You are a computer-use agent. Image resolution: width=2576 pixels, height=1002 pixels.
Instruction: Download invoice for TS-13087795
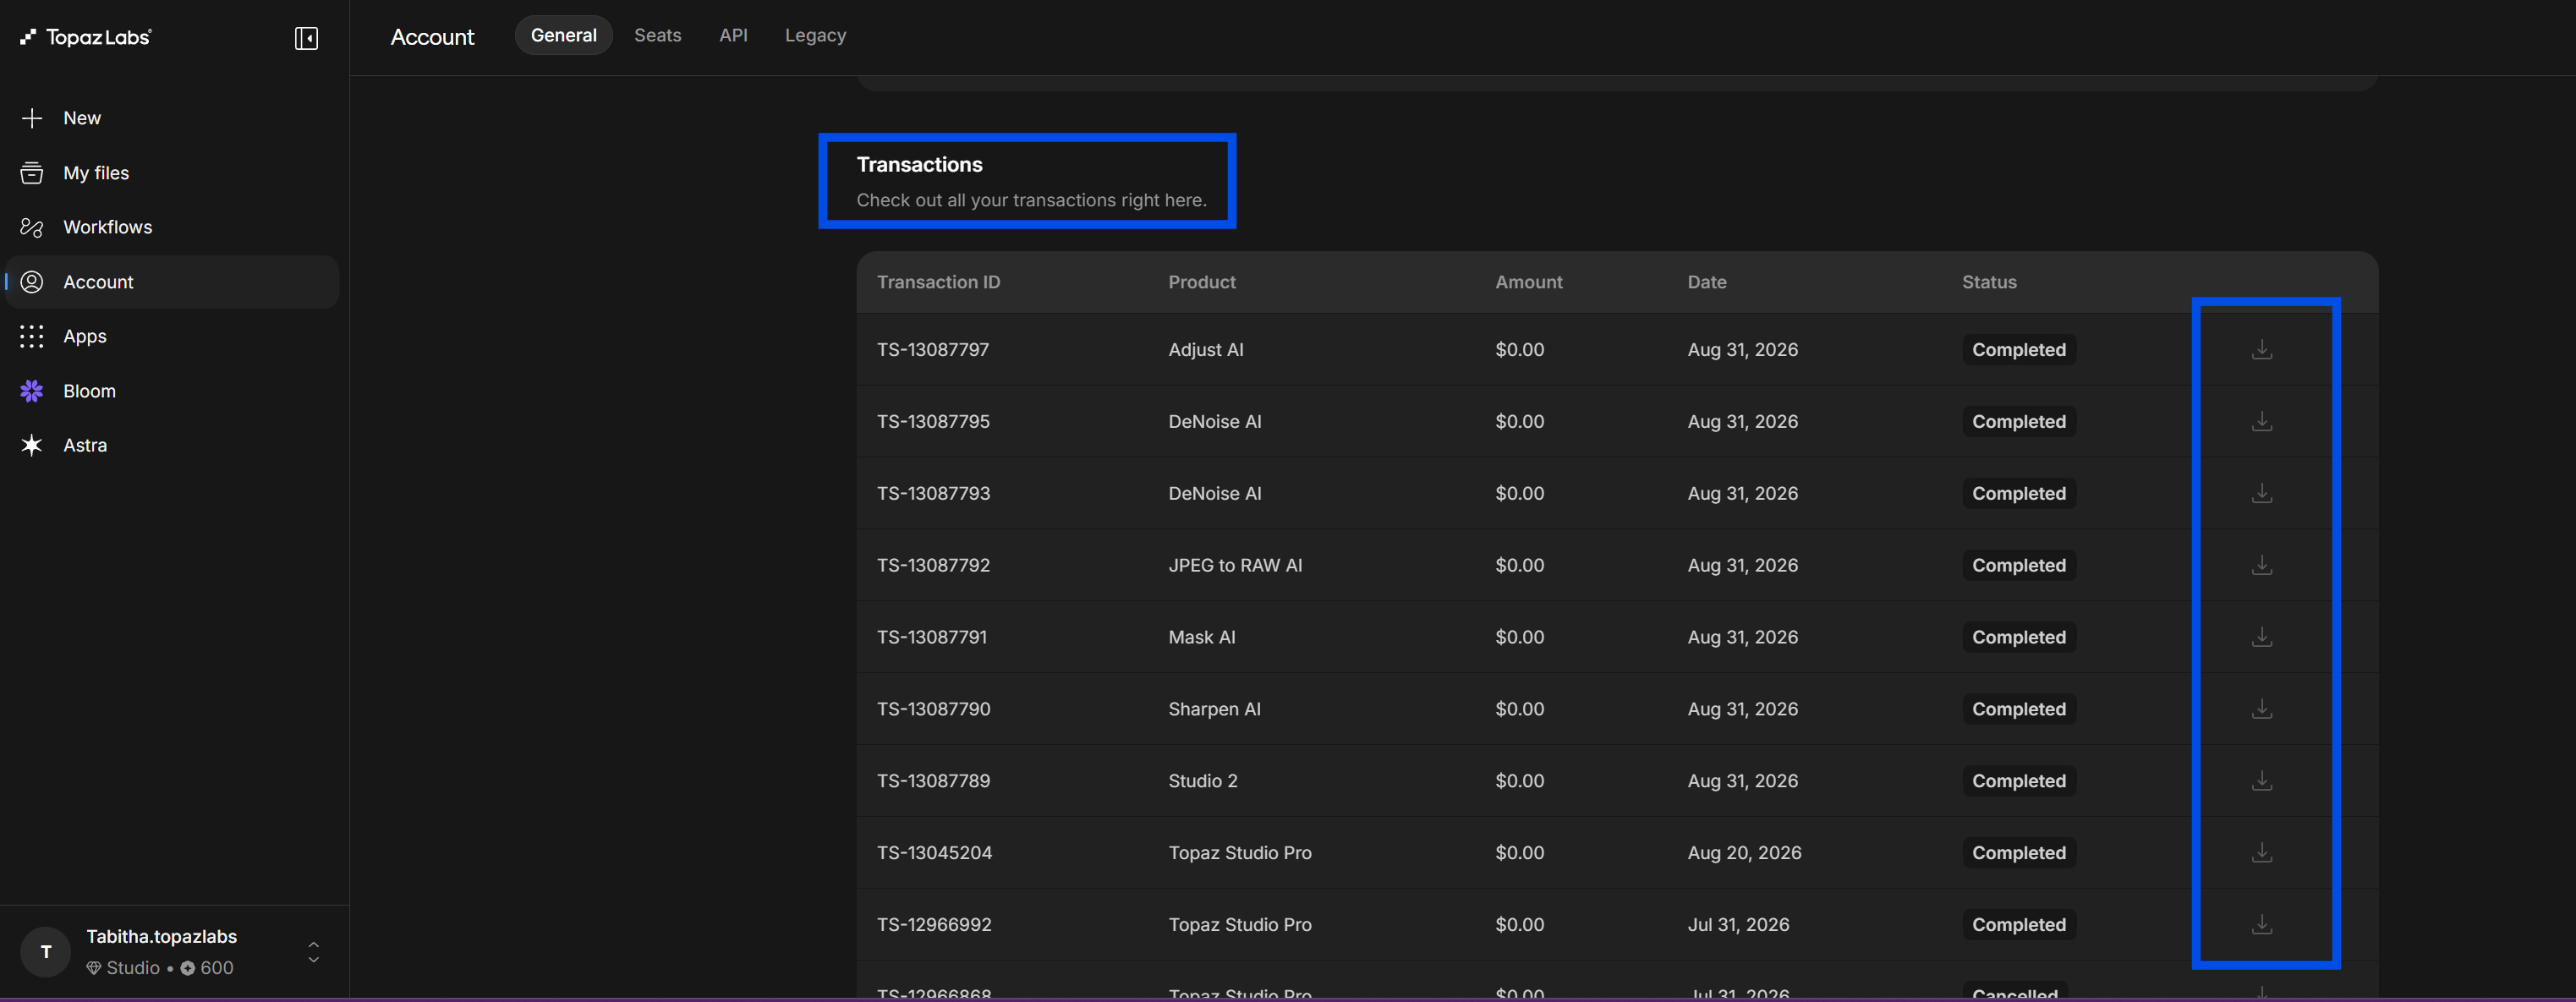(2262, 422)
